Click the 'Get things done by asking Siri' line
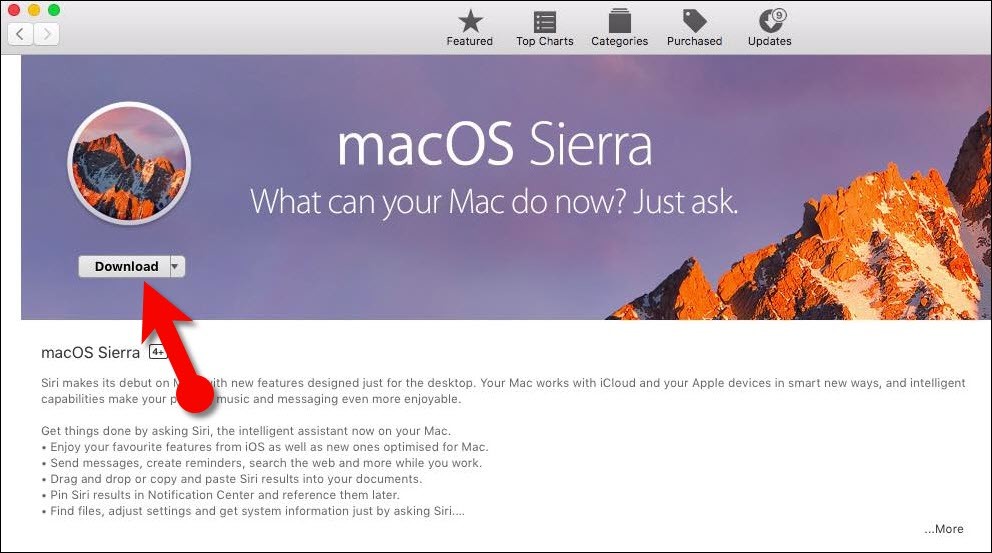992x553 pixels. pos(246,431)
